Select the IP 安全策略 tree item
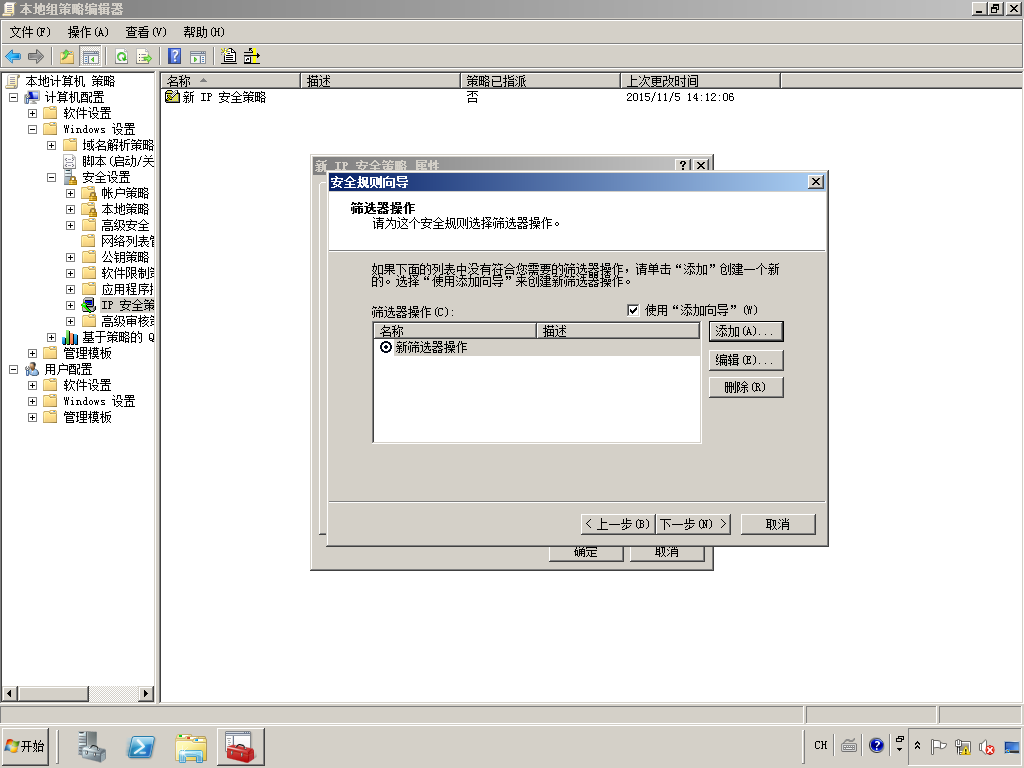 coord(128,305)
